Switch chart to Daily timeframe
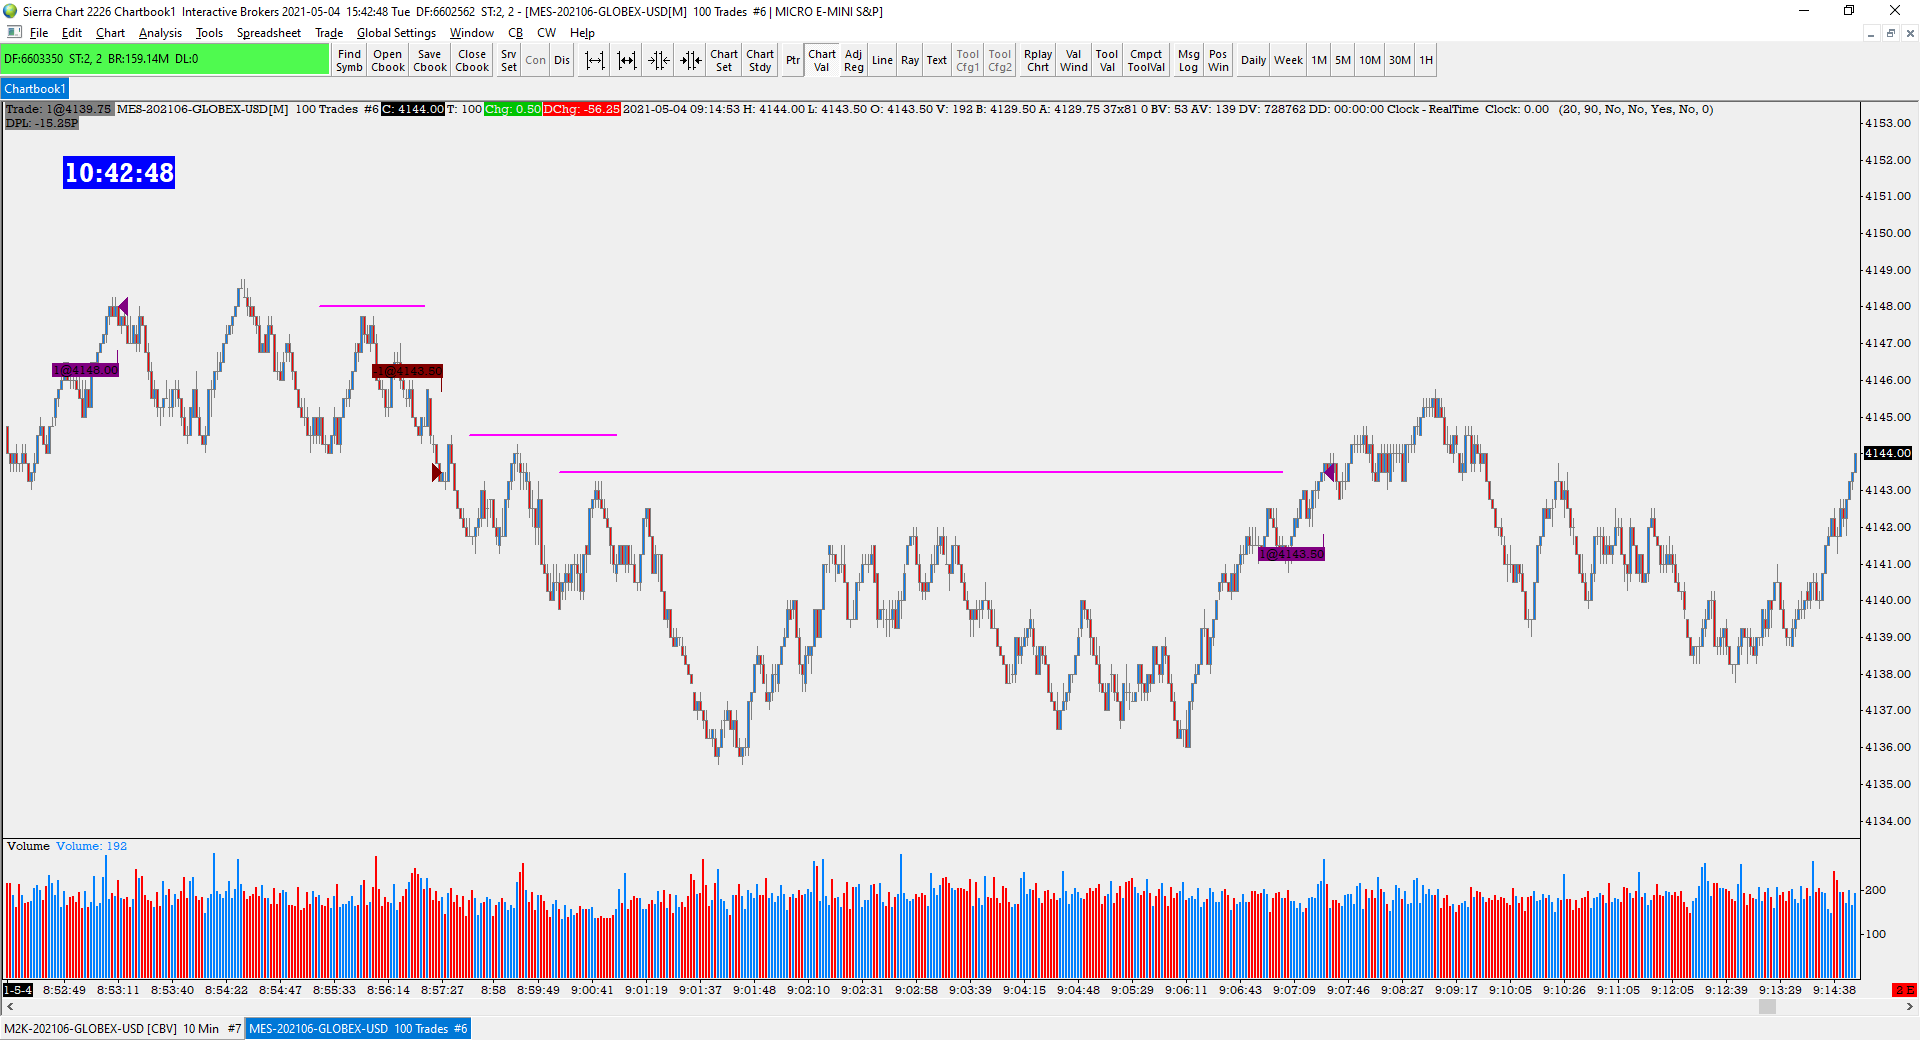 [1254, 60]
